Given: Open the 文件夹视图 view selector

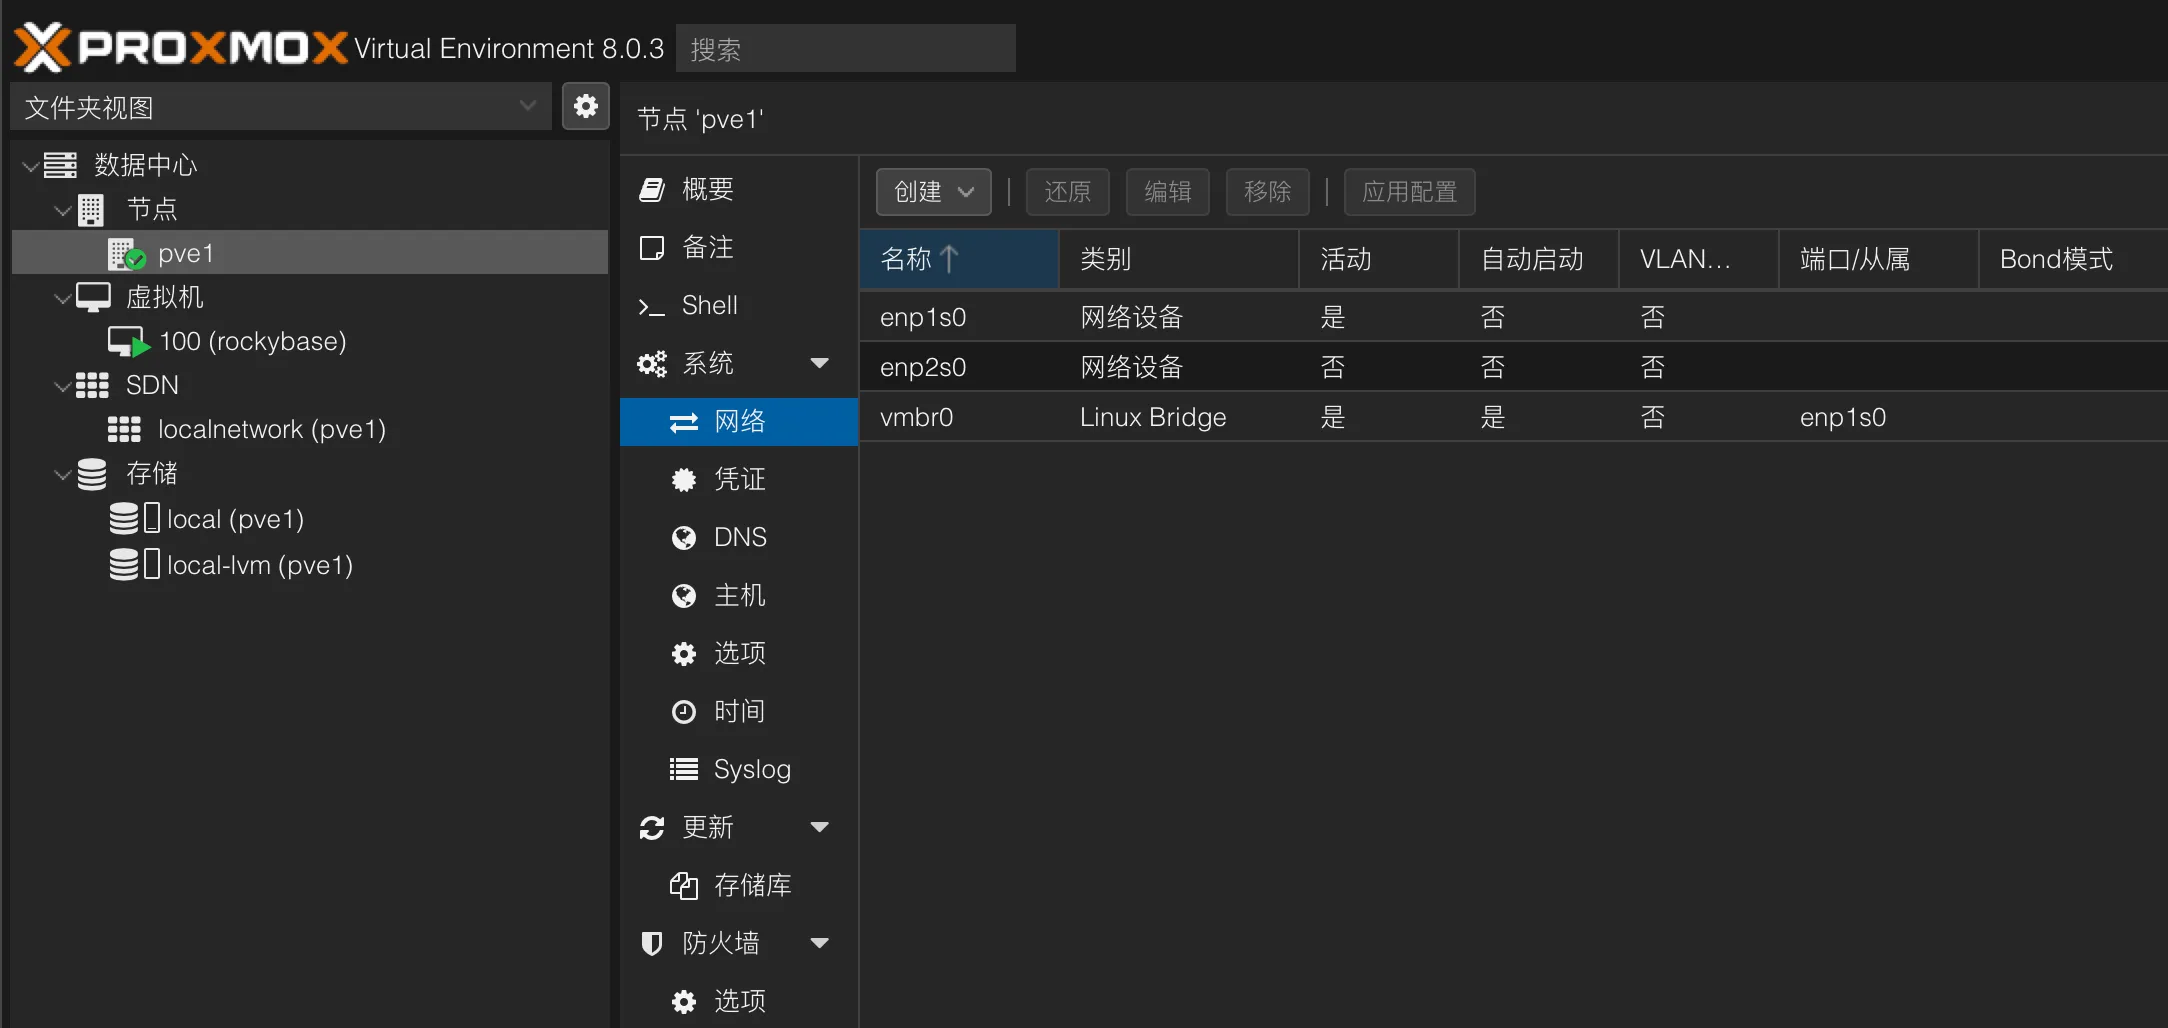Looking at the screenshot, I should 280,106.
